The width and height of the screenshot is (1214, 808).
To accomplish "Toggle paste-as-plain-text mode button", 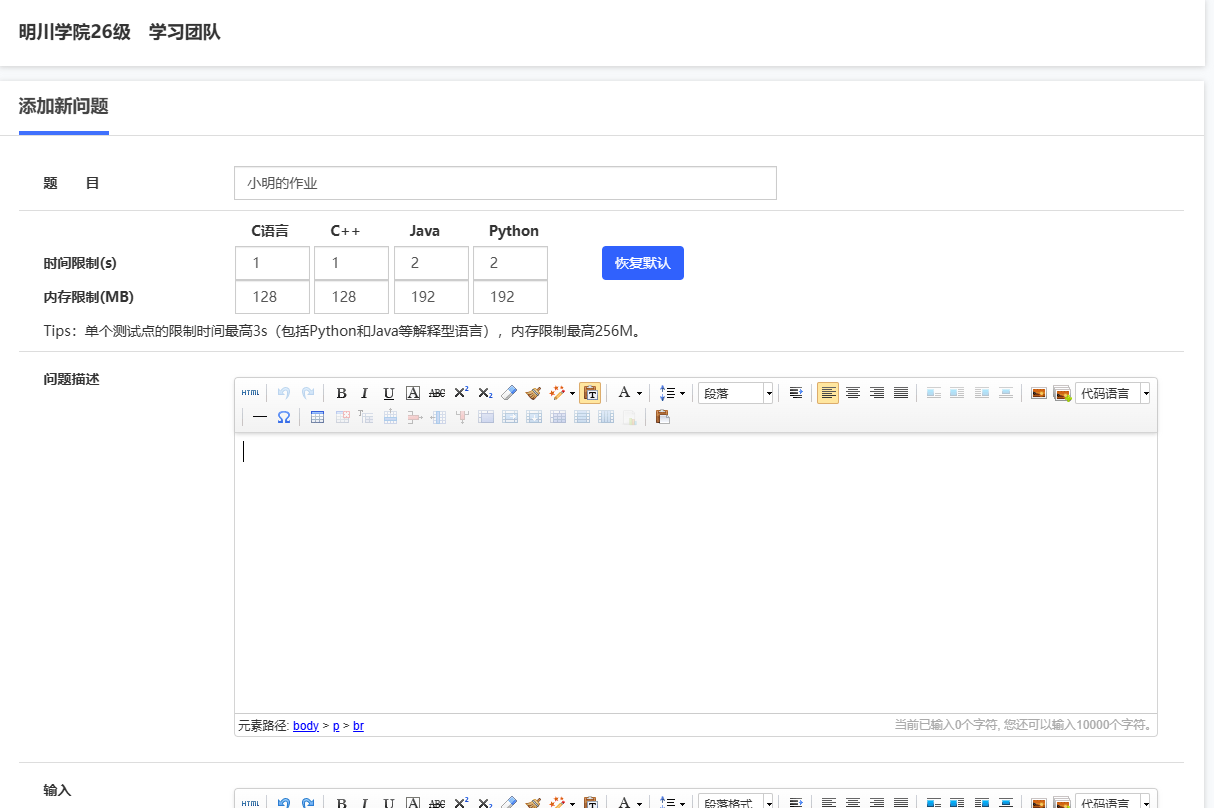I will pyautogui.click(x=590, y=393).
